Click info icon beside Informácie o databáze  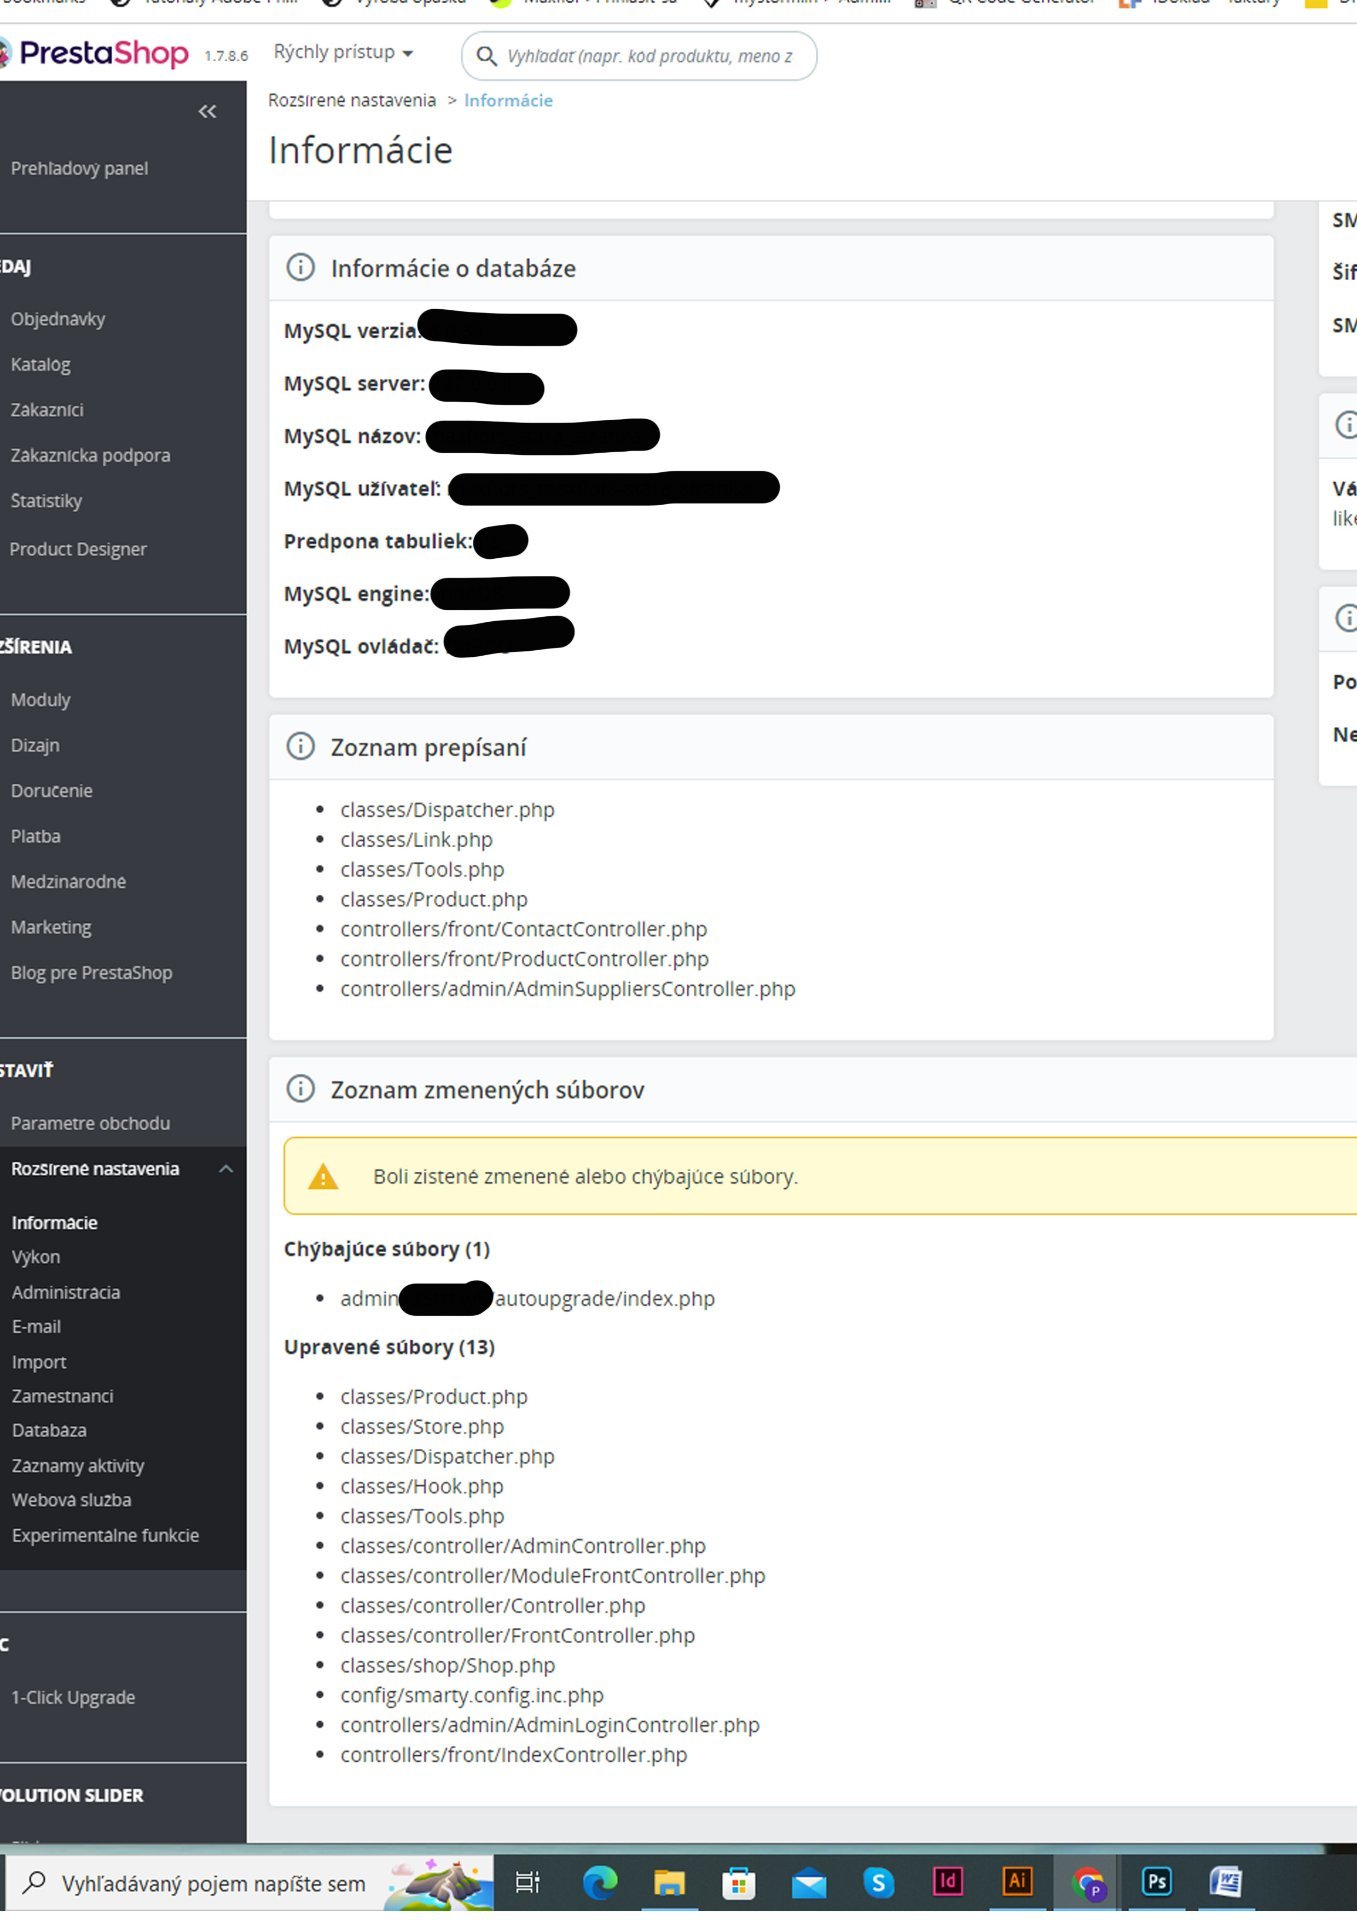point(300,267)
